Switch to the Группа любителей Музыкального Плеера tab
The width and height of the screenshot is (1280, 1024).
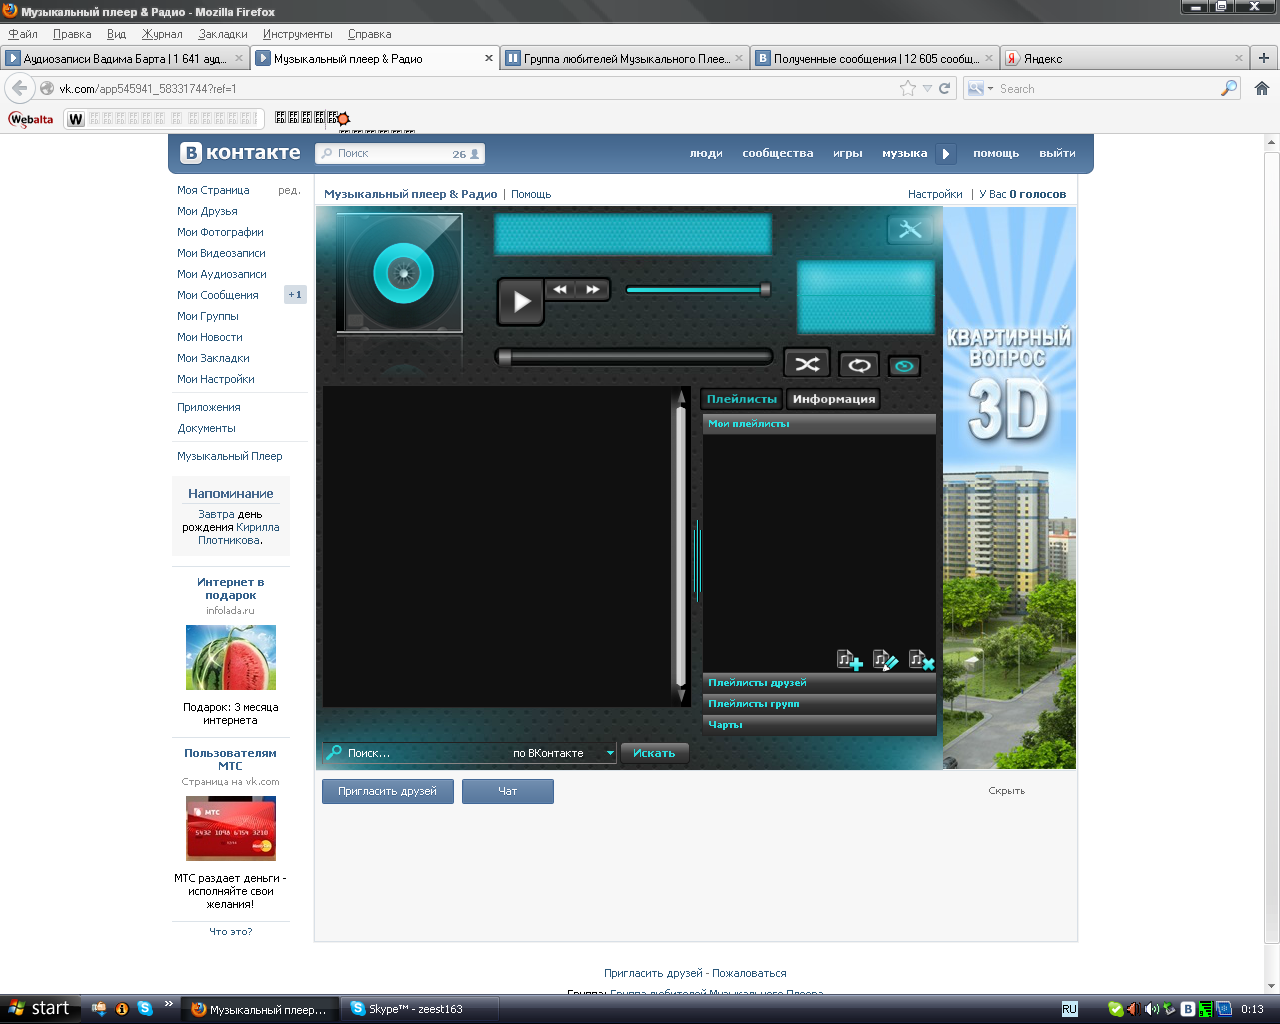click(625, 59)
